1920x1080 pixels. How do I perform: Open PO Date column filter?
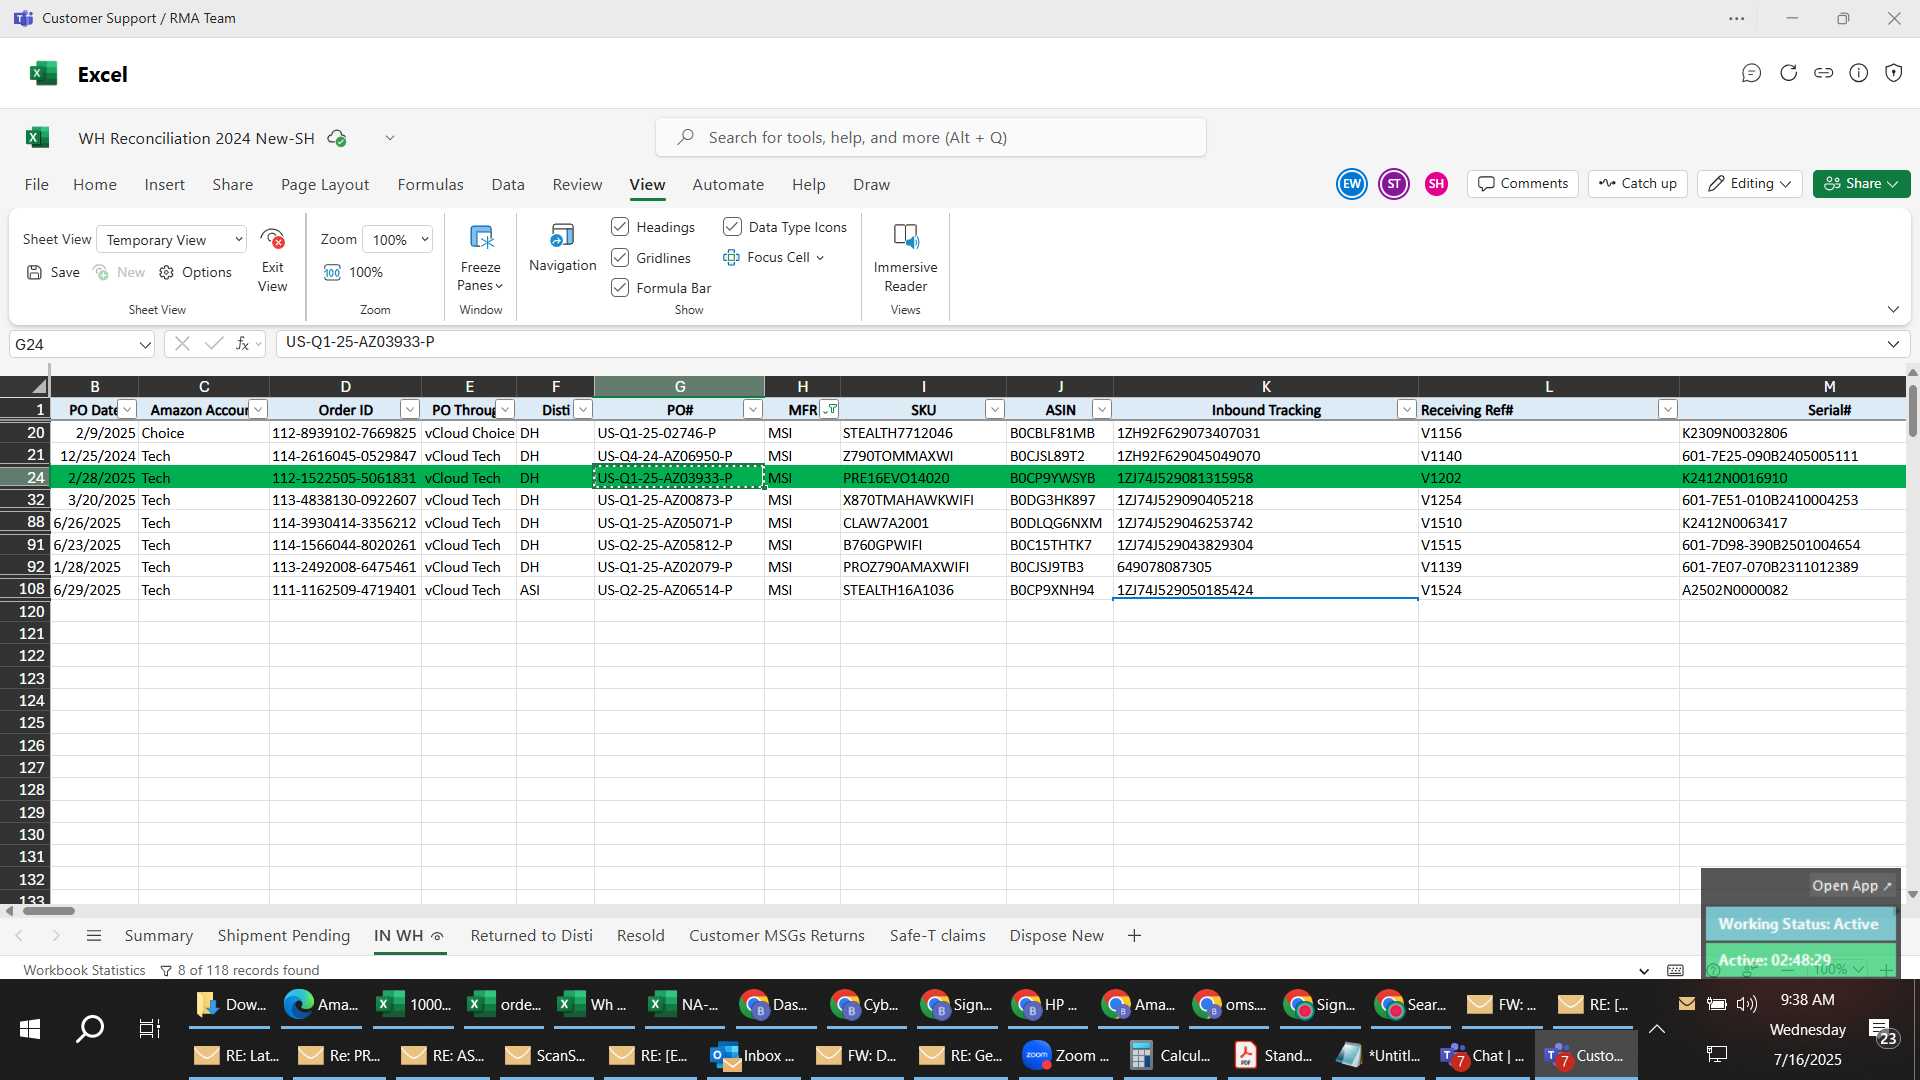point(127,410)
